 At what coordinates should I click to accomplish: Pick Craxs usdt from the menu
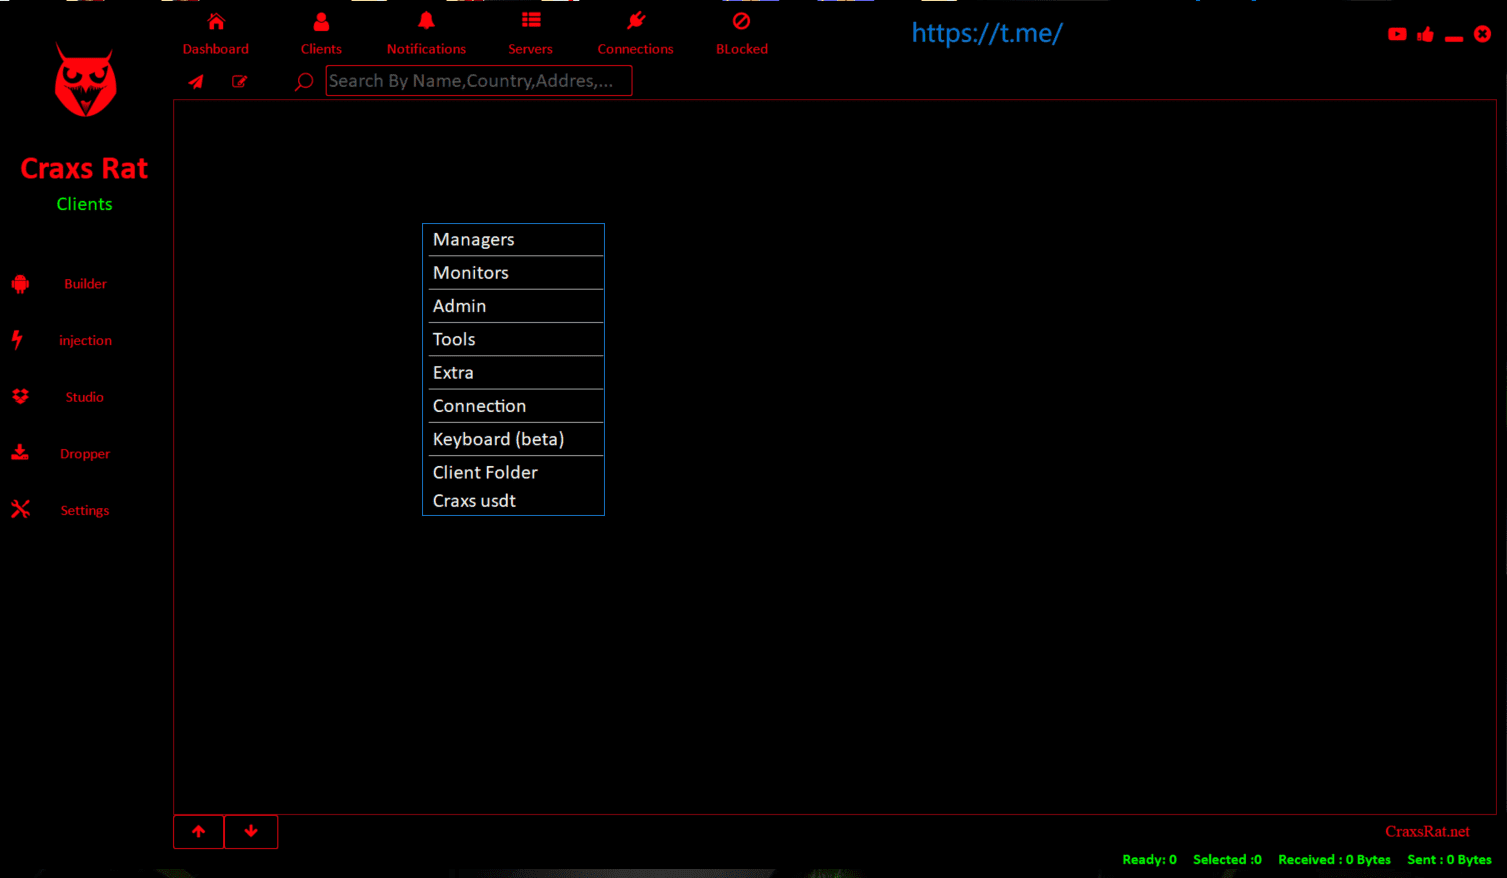coord(514,501)
